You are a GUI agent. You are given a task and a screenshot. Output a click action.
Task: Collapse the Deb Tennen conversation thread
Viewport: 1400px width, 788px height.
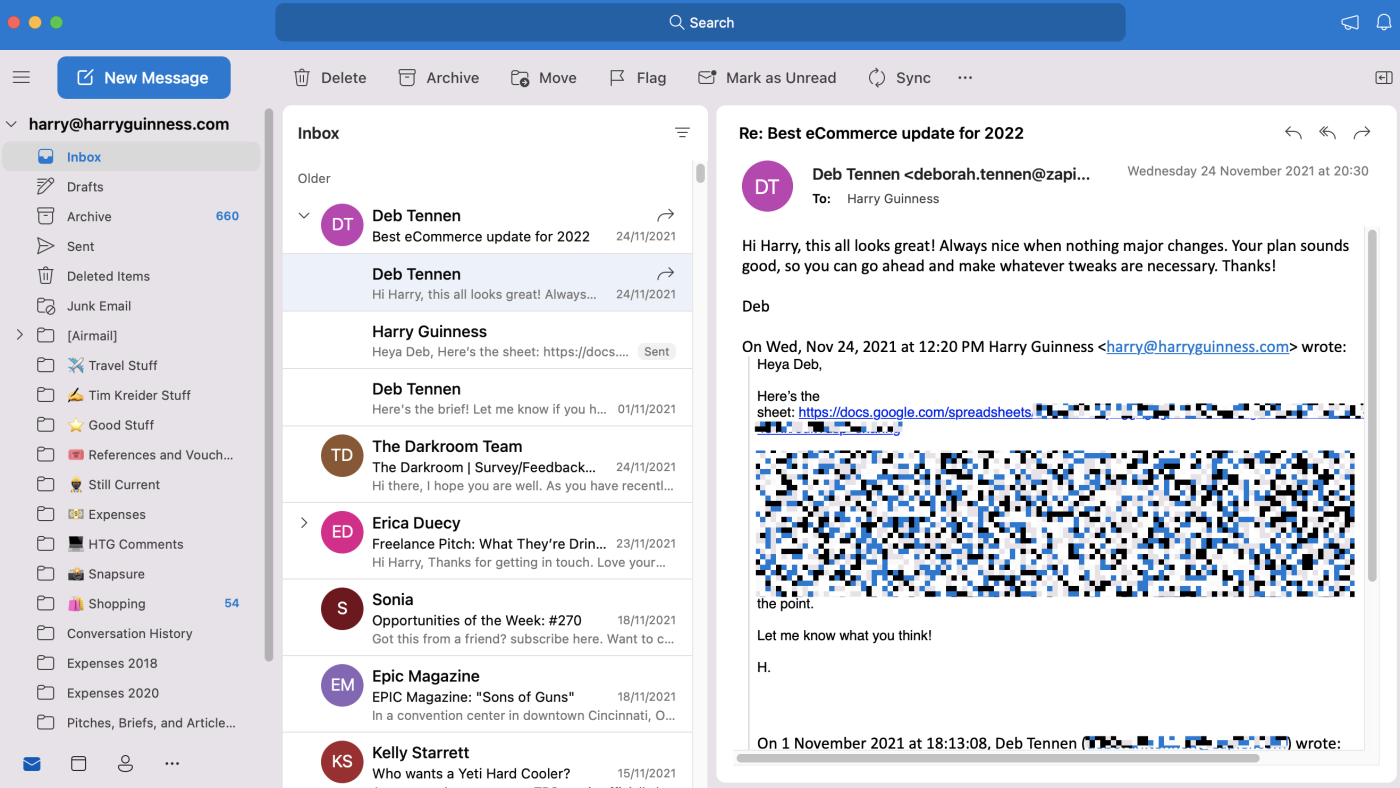304,216
